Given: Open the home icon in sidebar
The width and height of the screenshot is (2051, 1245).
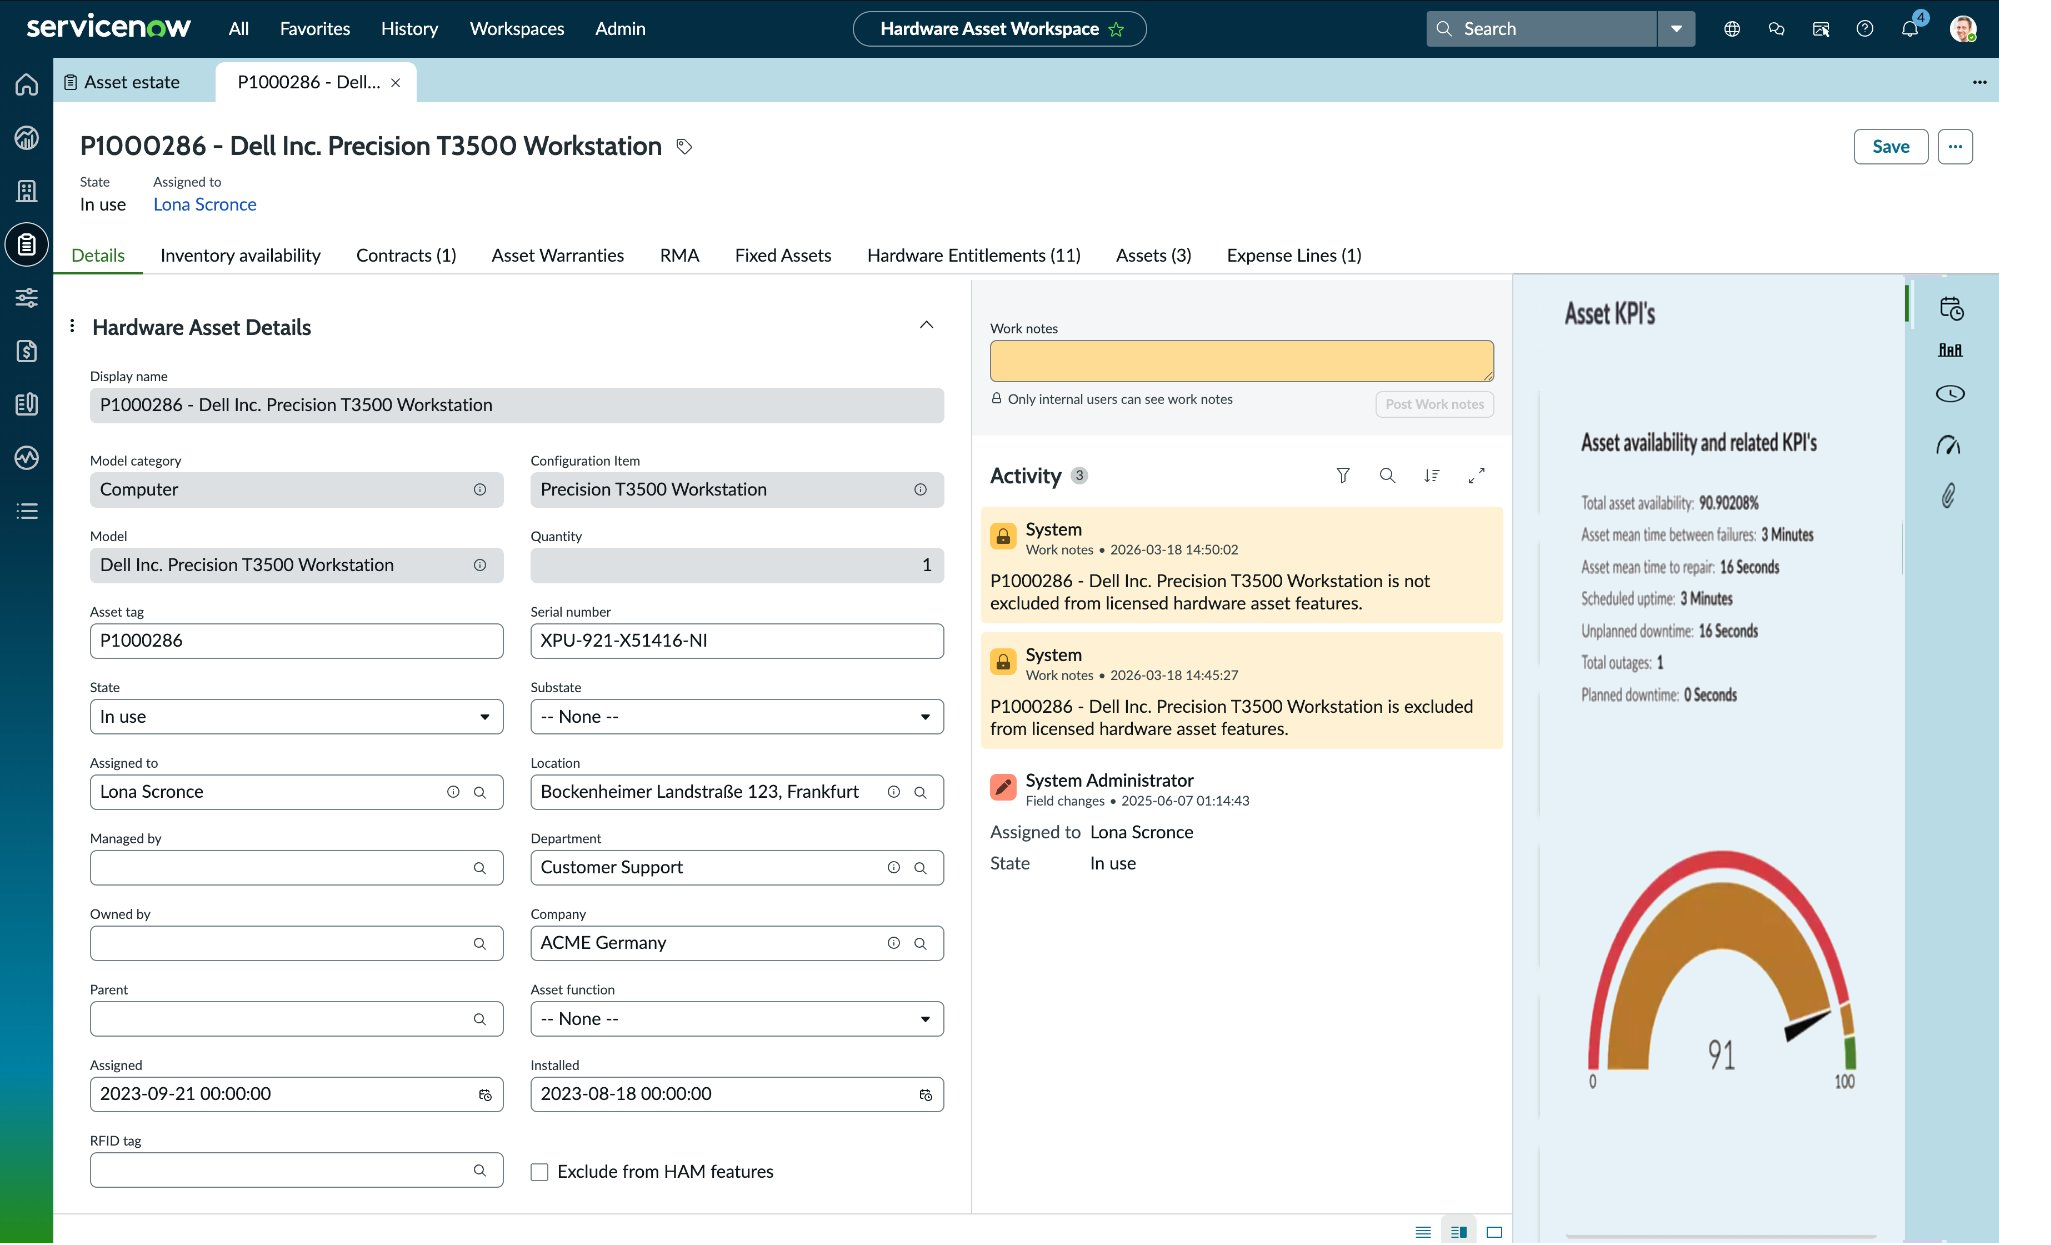Looking at the screenshot, I should pos(27,85).
